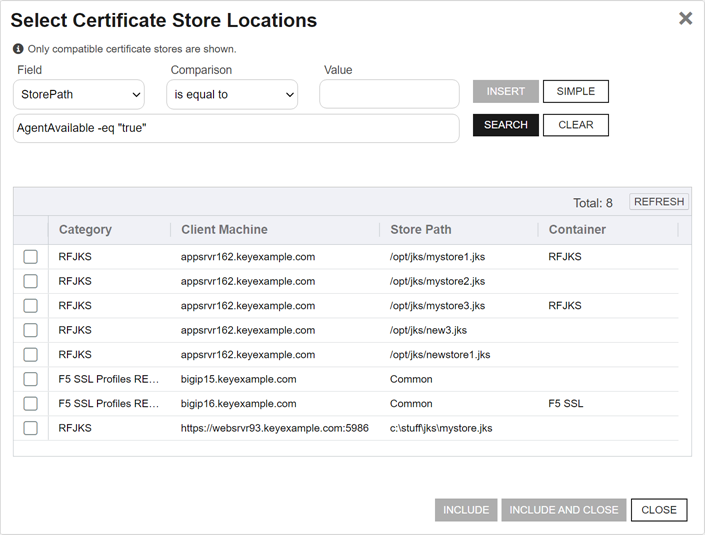Expand the Comparison dropdown 'is equal to'
The height and width of the screenshot is (535, 705).
232,95
